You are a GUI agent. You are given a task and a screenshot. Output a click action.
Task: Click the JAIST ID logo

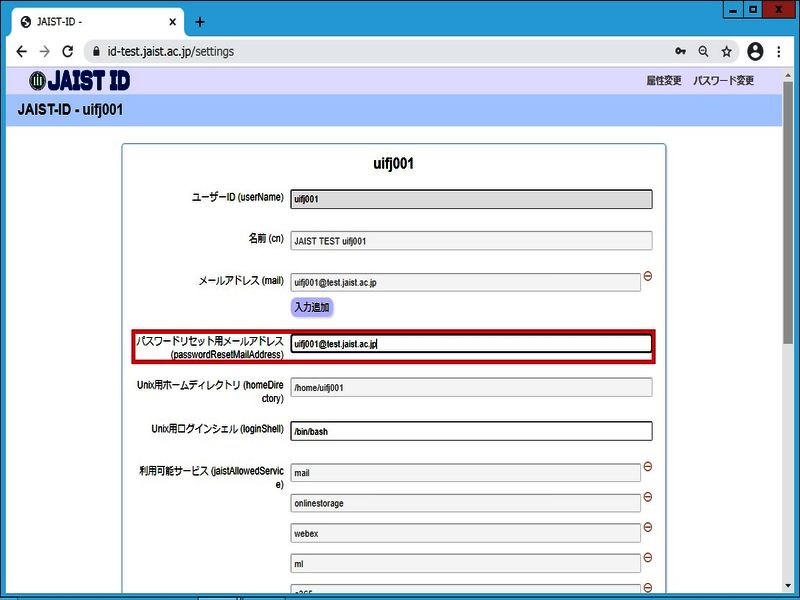[80, 81]
